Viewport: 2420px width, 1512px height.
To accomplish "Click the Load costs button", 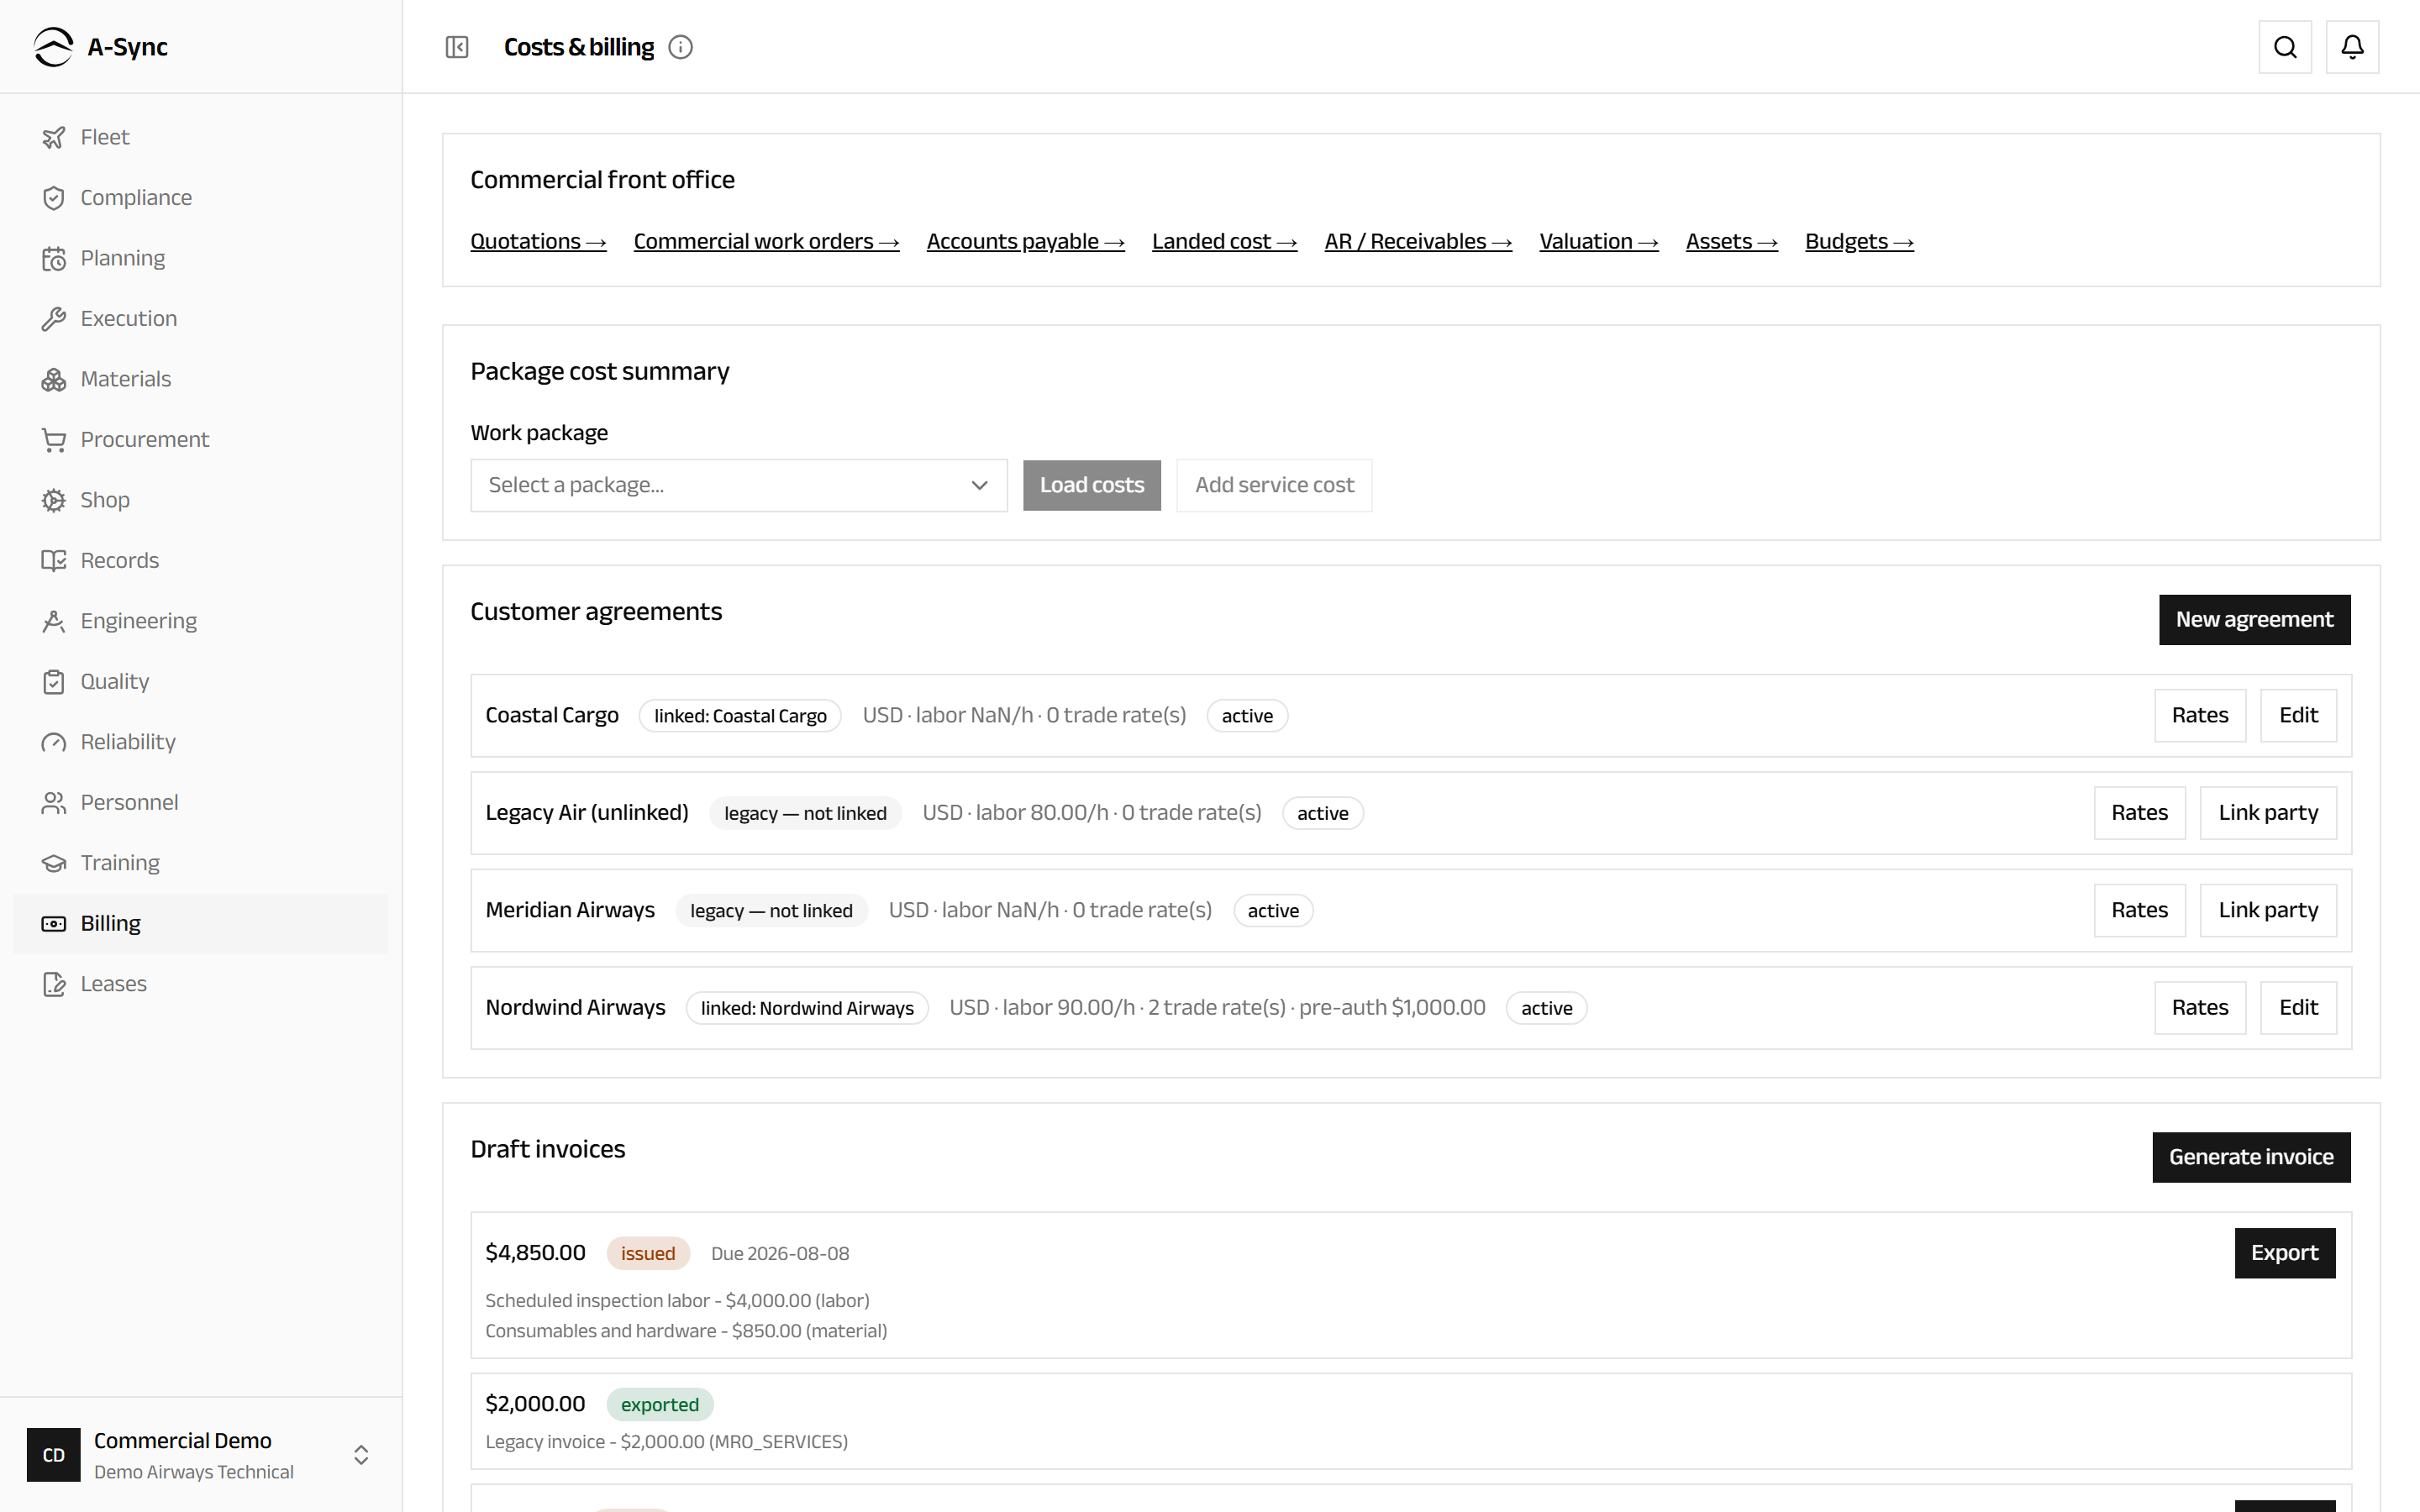I will 1092,485.
